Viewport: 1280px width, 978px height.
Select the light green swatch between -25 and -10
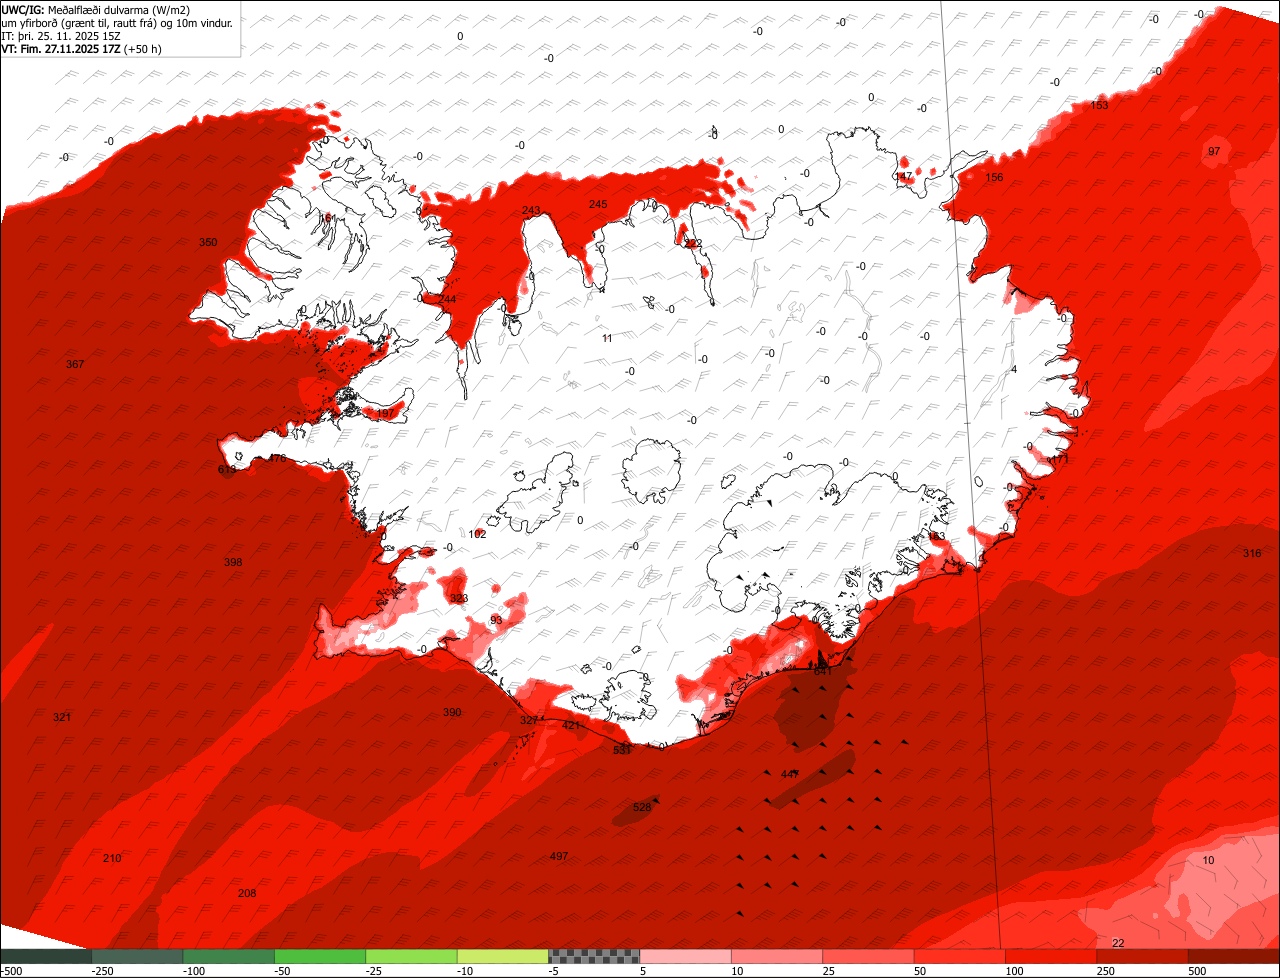click(411, 956)
